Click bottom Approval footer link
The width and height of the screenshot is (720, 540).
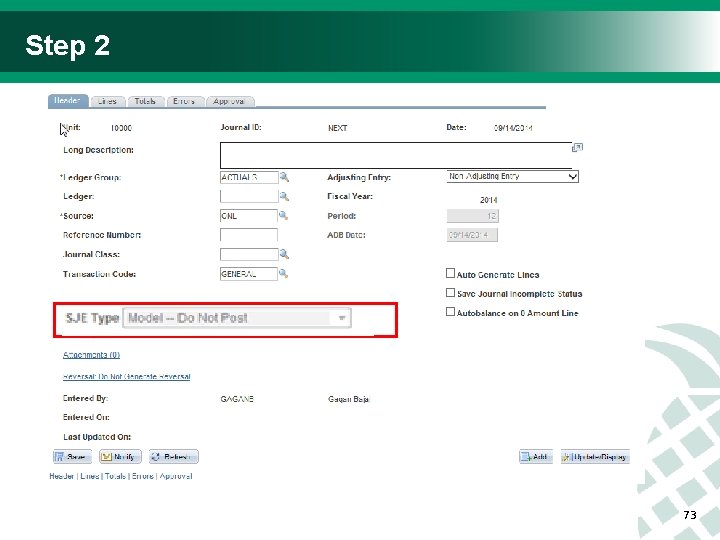point(176,476)
